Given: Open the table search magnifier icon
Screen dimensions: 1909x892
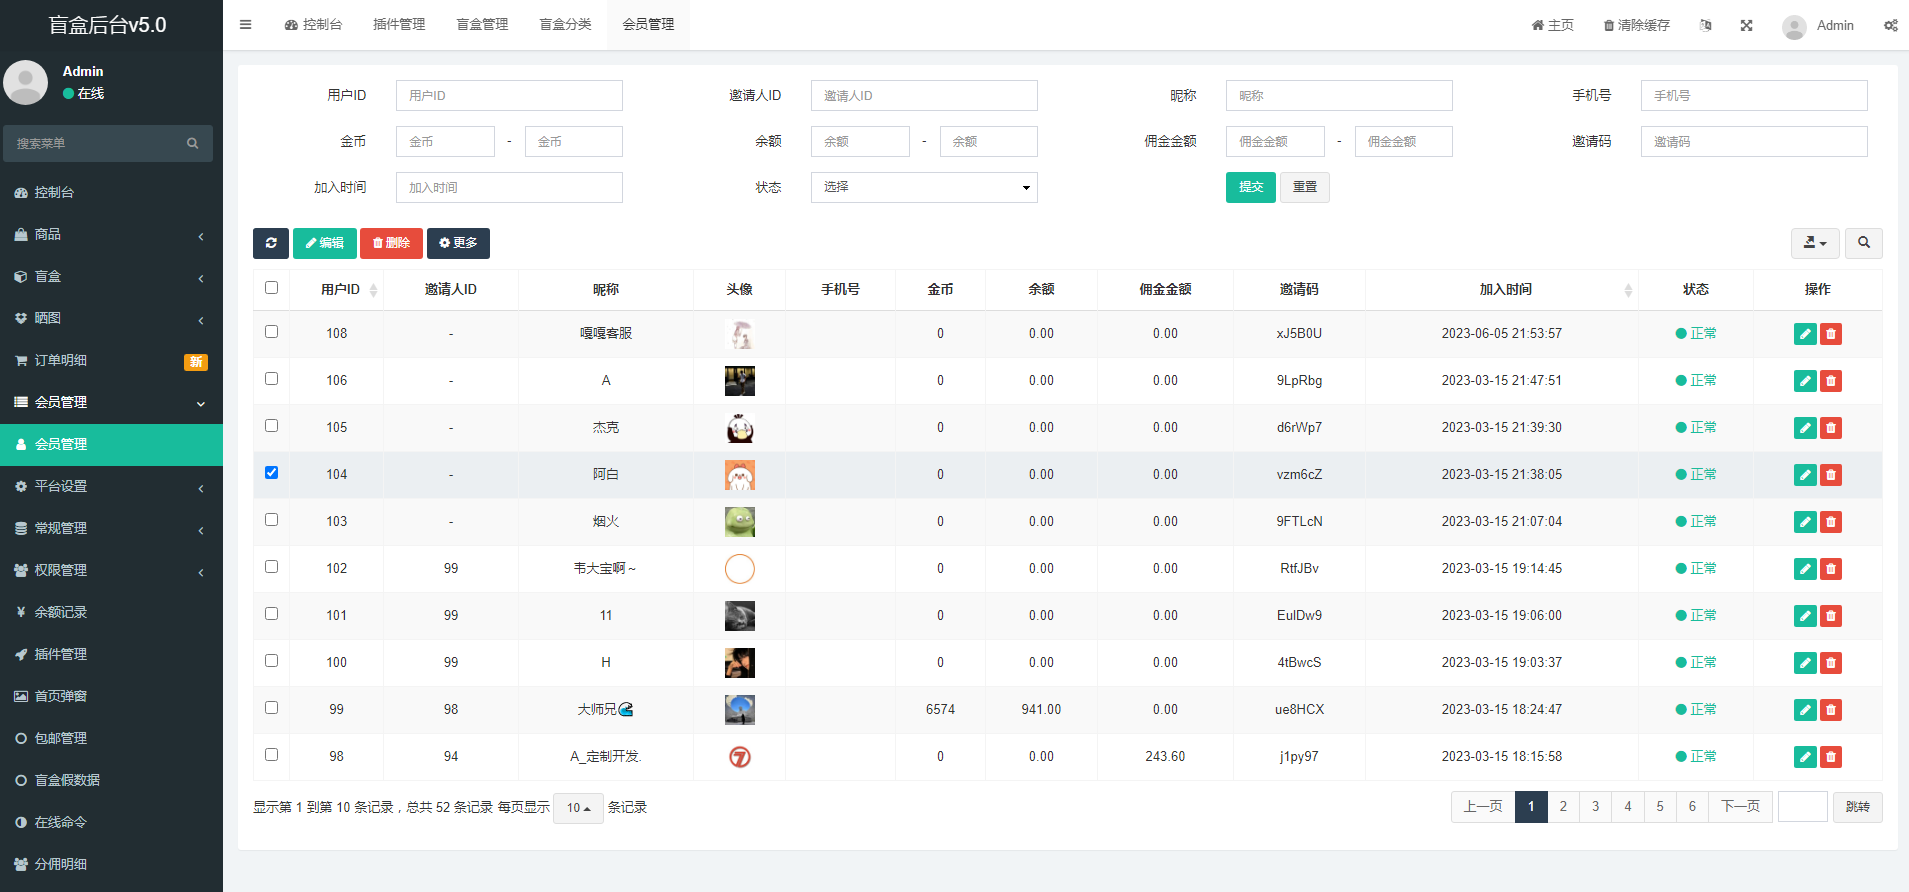Looking at the screenshot, I should click(1863, 243).
